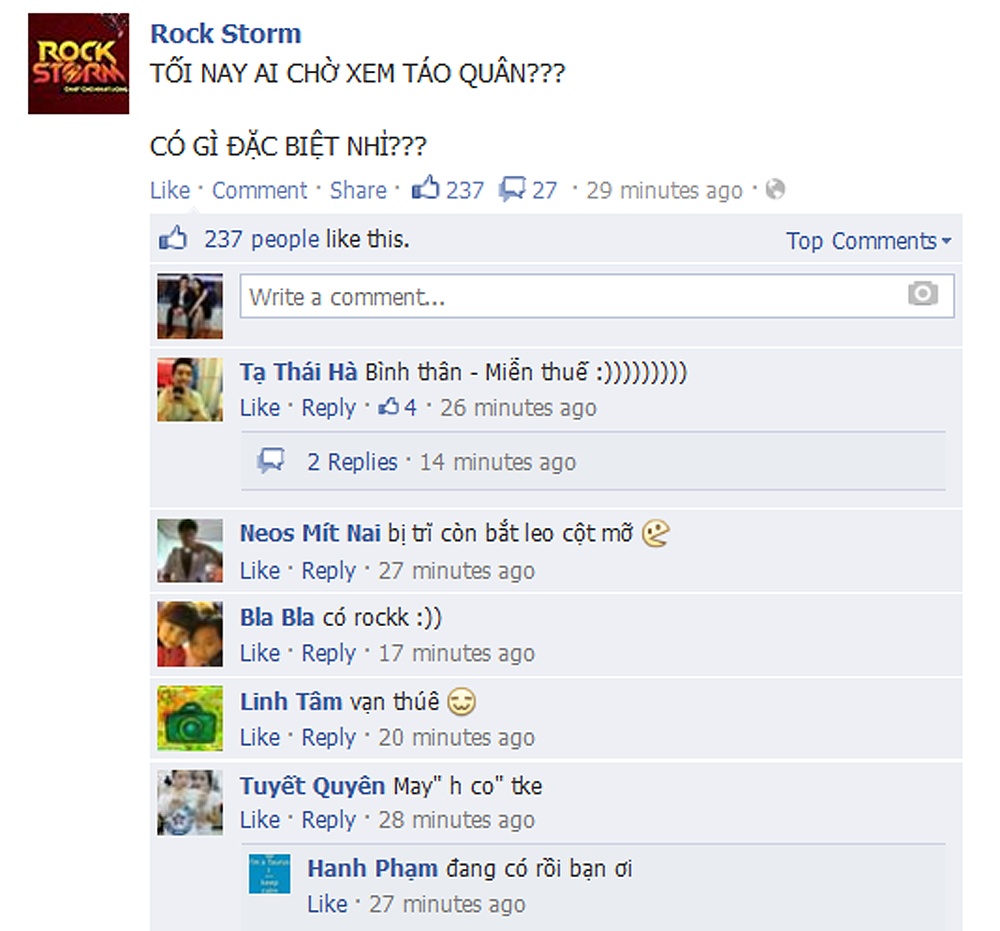The image size is (1000, 931).
Task: Open the Rock Storm page logo
Action: pyautogui.click(x=78, y=64)
